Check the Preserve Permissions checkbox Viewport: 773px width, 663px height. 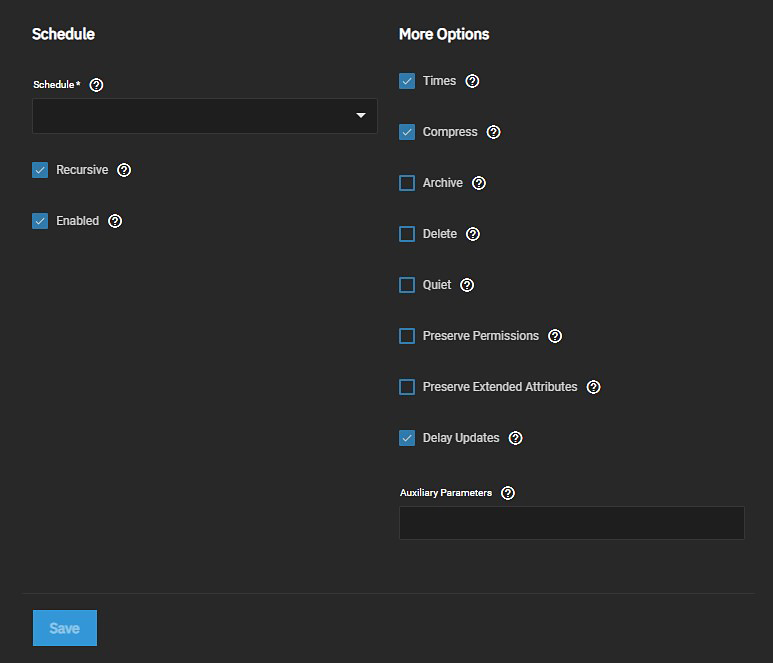tap(407, 336)
